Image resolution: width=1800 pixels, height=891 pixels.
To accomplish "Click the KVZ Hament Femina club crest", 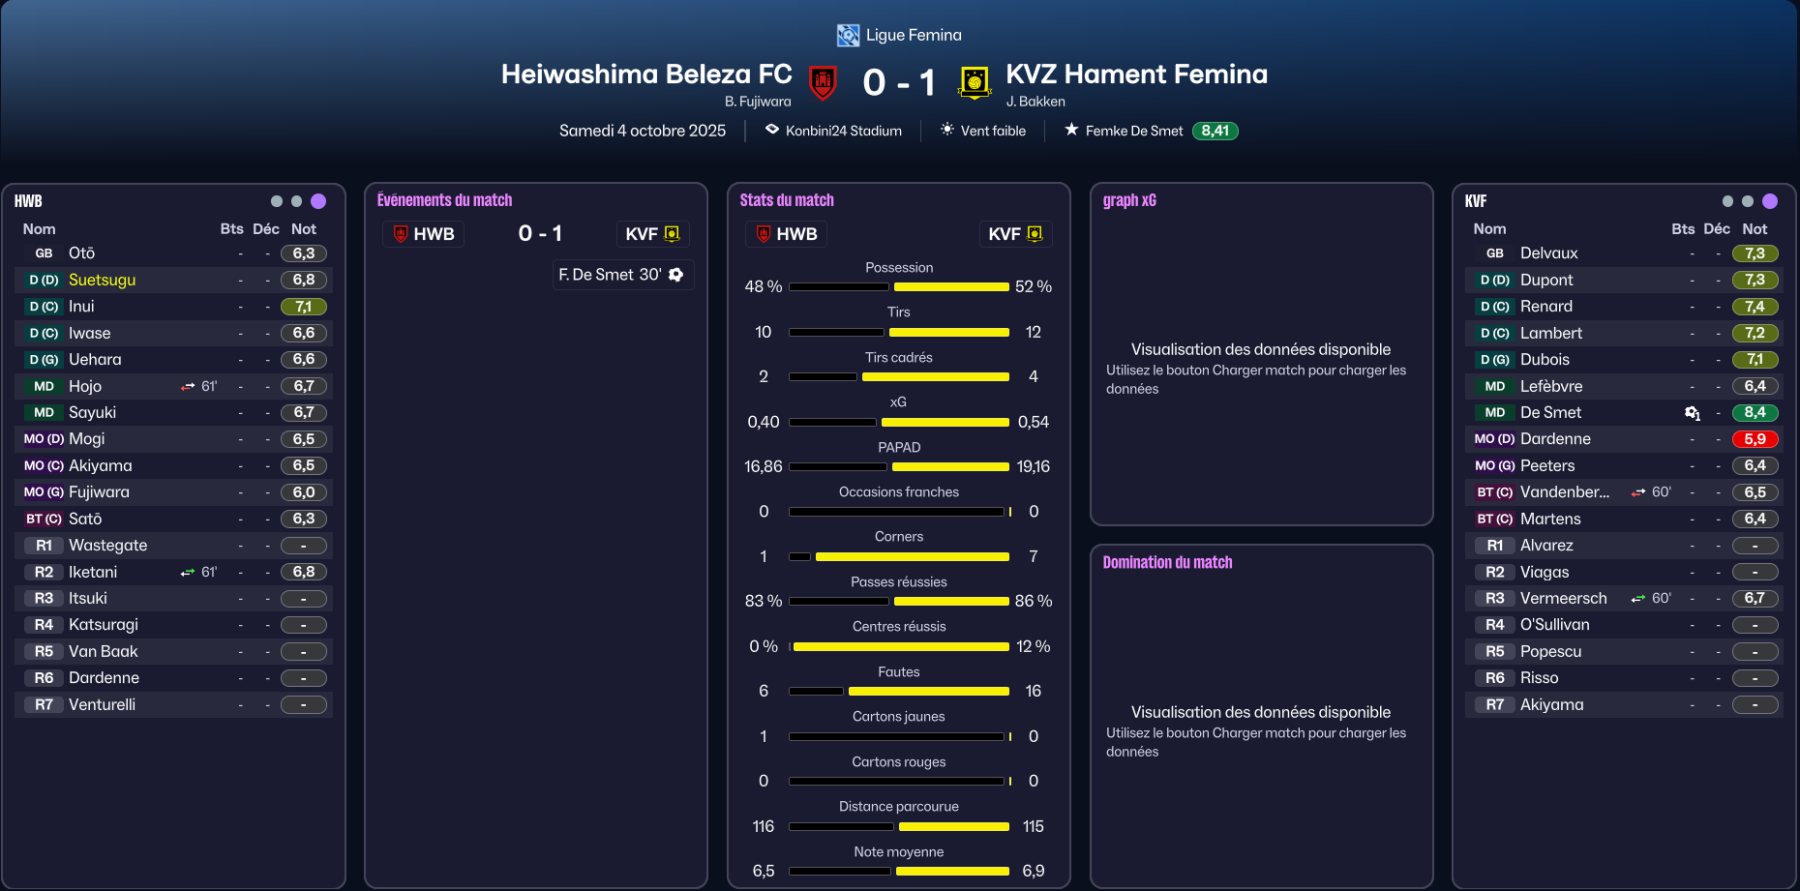I will point(974,82).
